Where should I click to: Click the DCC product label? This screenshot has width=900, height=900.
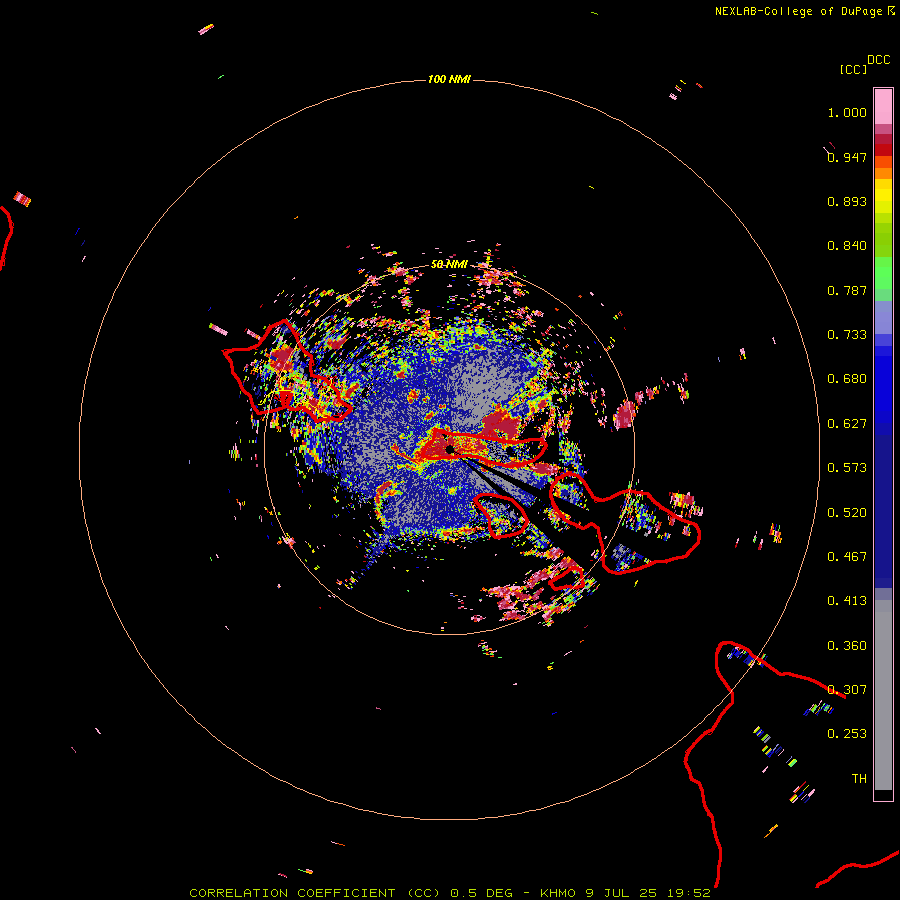point(878,60)
